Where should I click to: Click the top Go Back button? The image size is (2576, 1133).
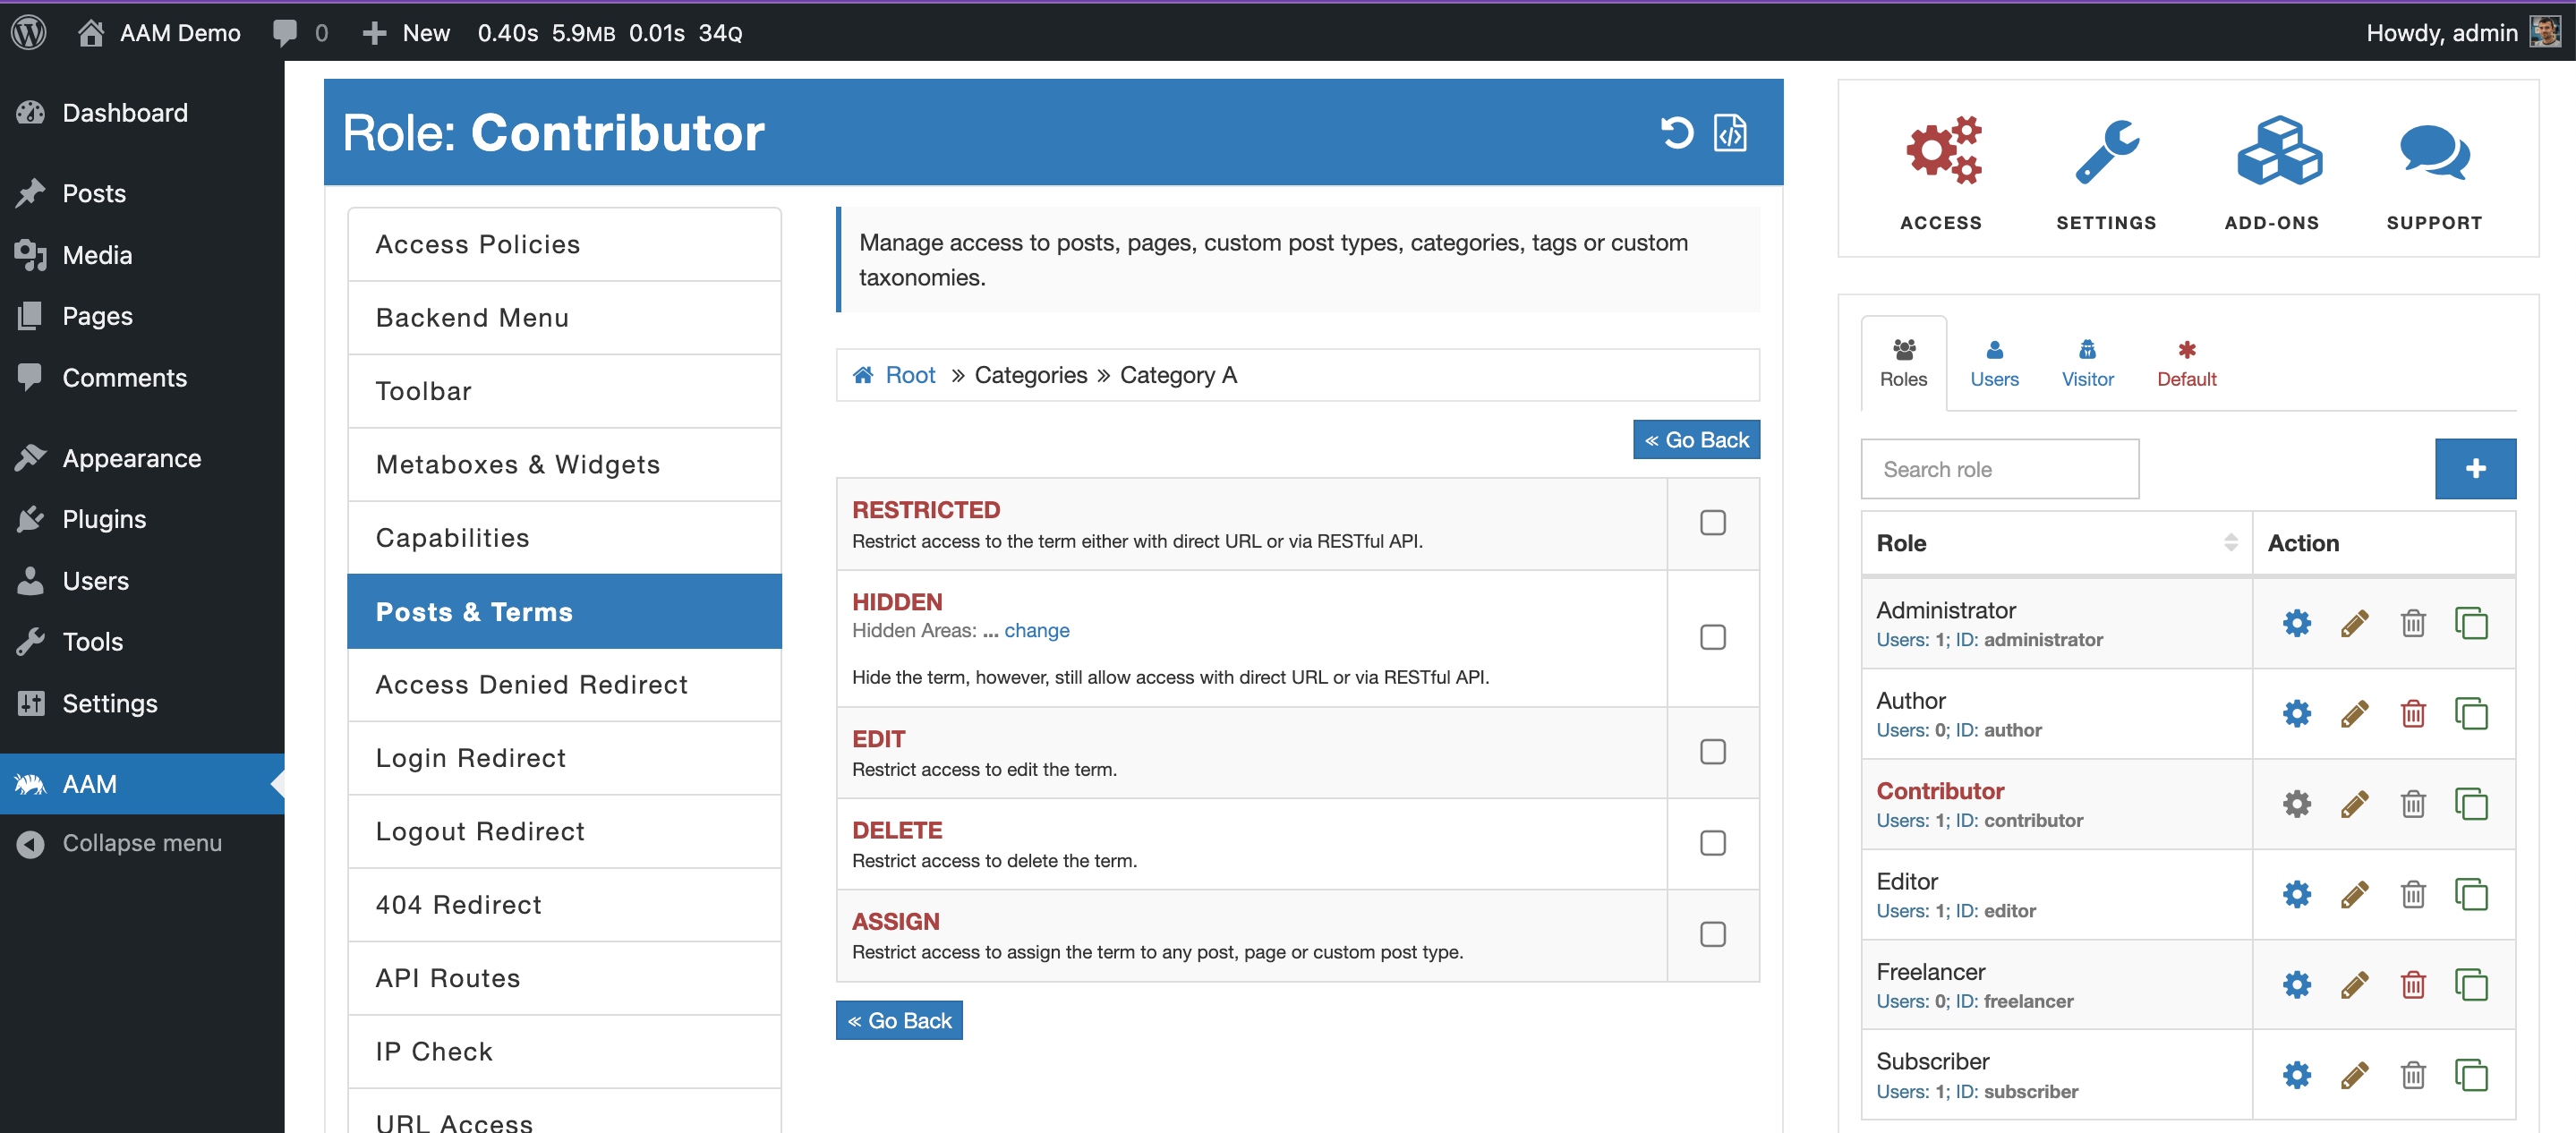[x=1696, y=439]
